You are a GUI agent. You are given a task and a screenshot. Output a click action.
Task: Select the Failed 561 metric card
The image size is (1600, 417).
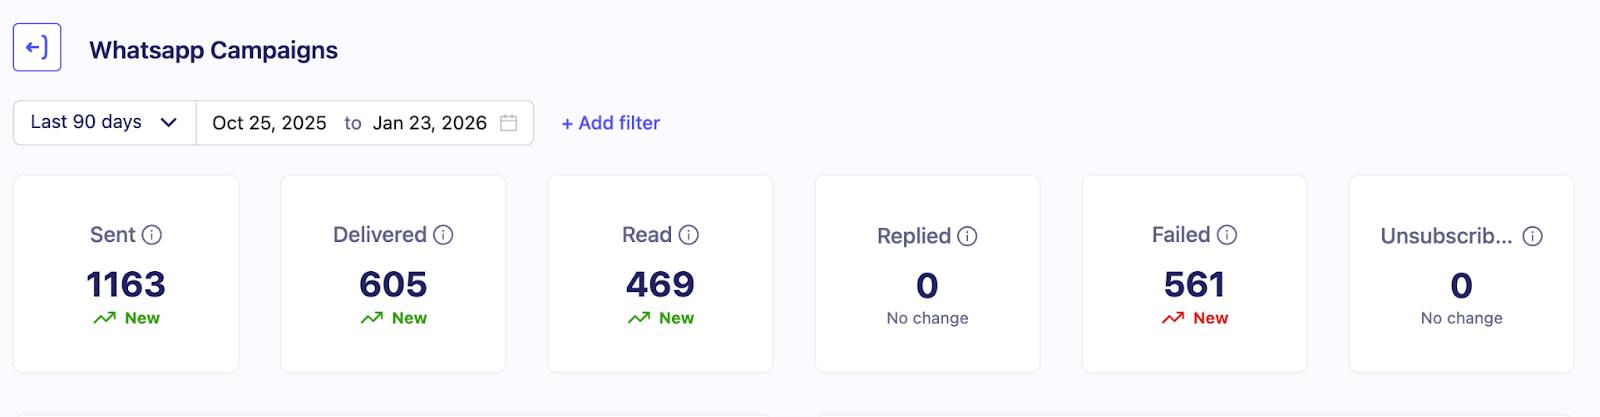1194,274
